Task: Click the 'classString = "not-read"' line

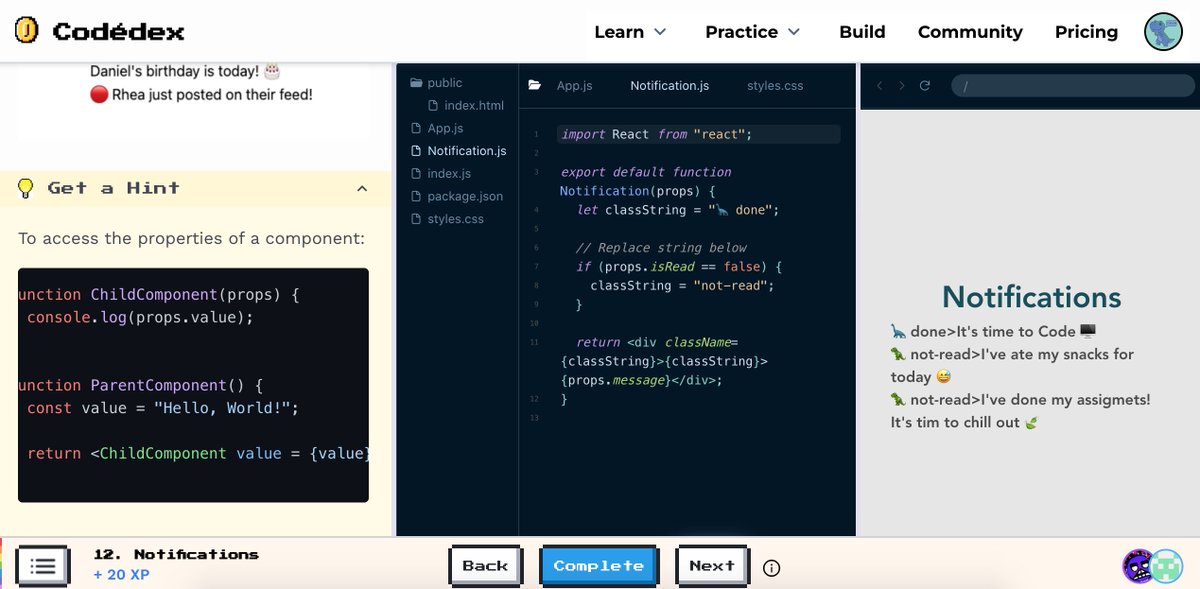Action: tap(682, 286)
